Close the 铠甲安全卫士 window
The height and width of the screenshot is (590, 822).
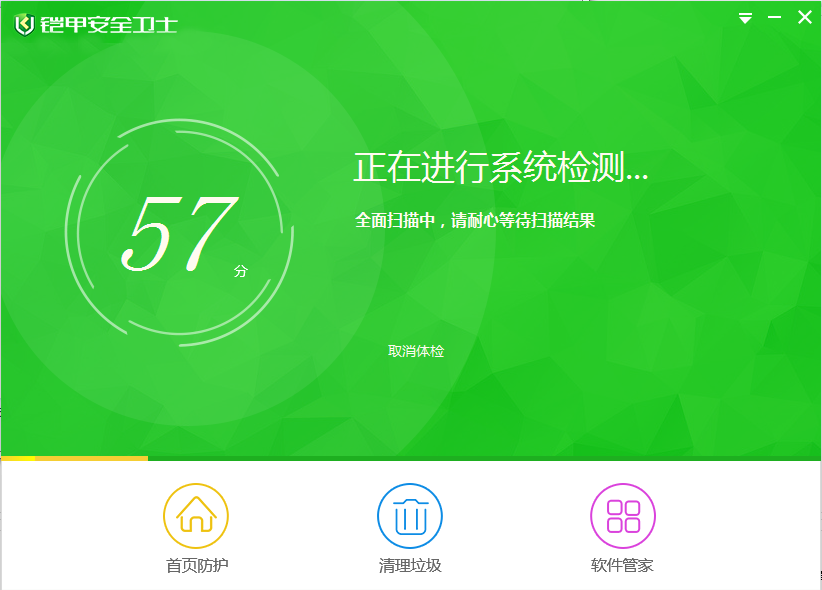(x=804, y=17)
